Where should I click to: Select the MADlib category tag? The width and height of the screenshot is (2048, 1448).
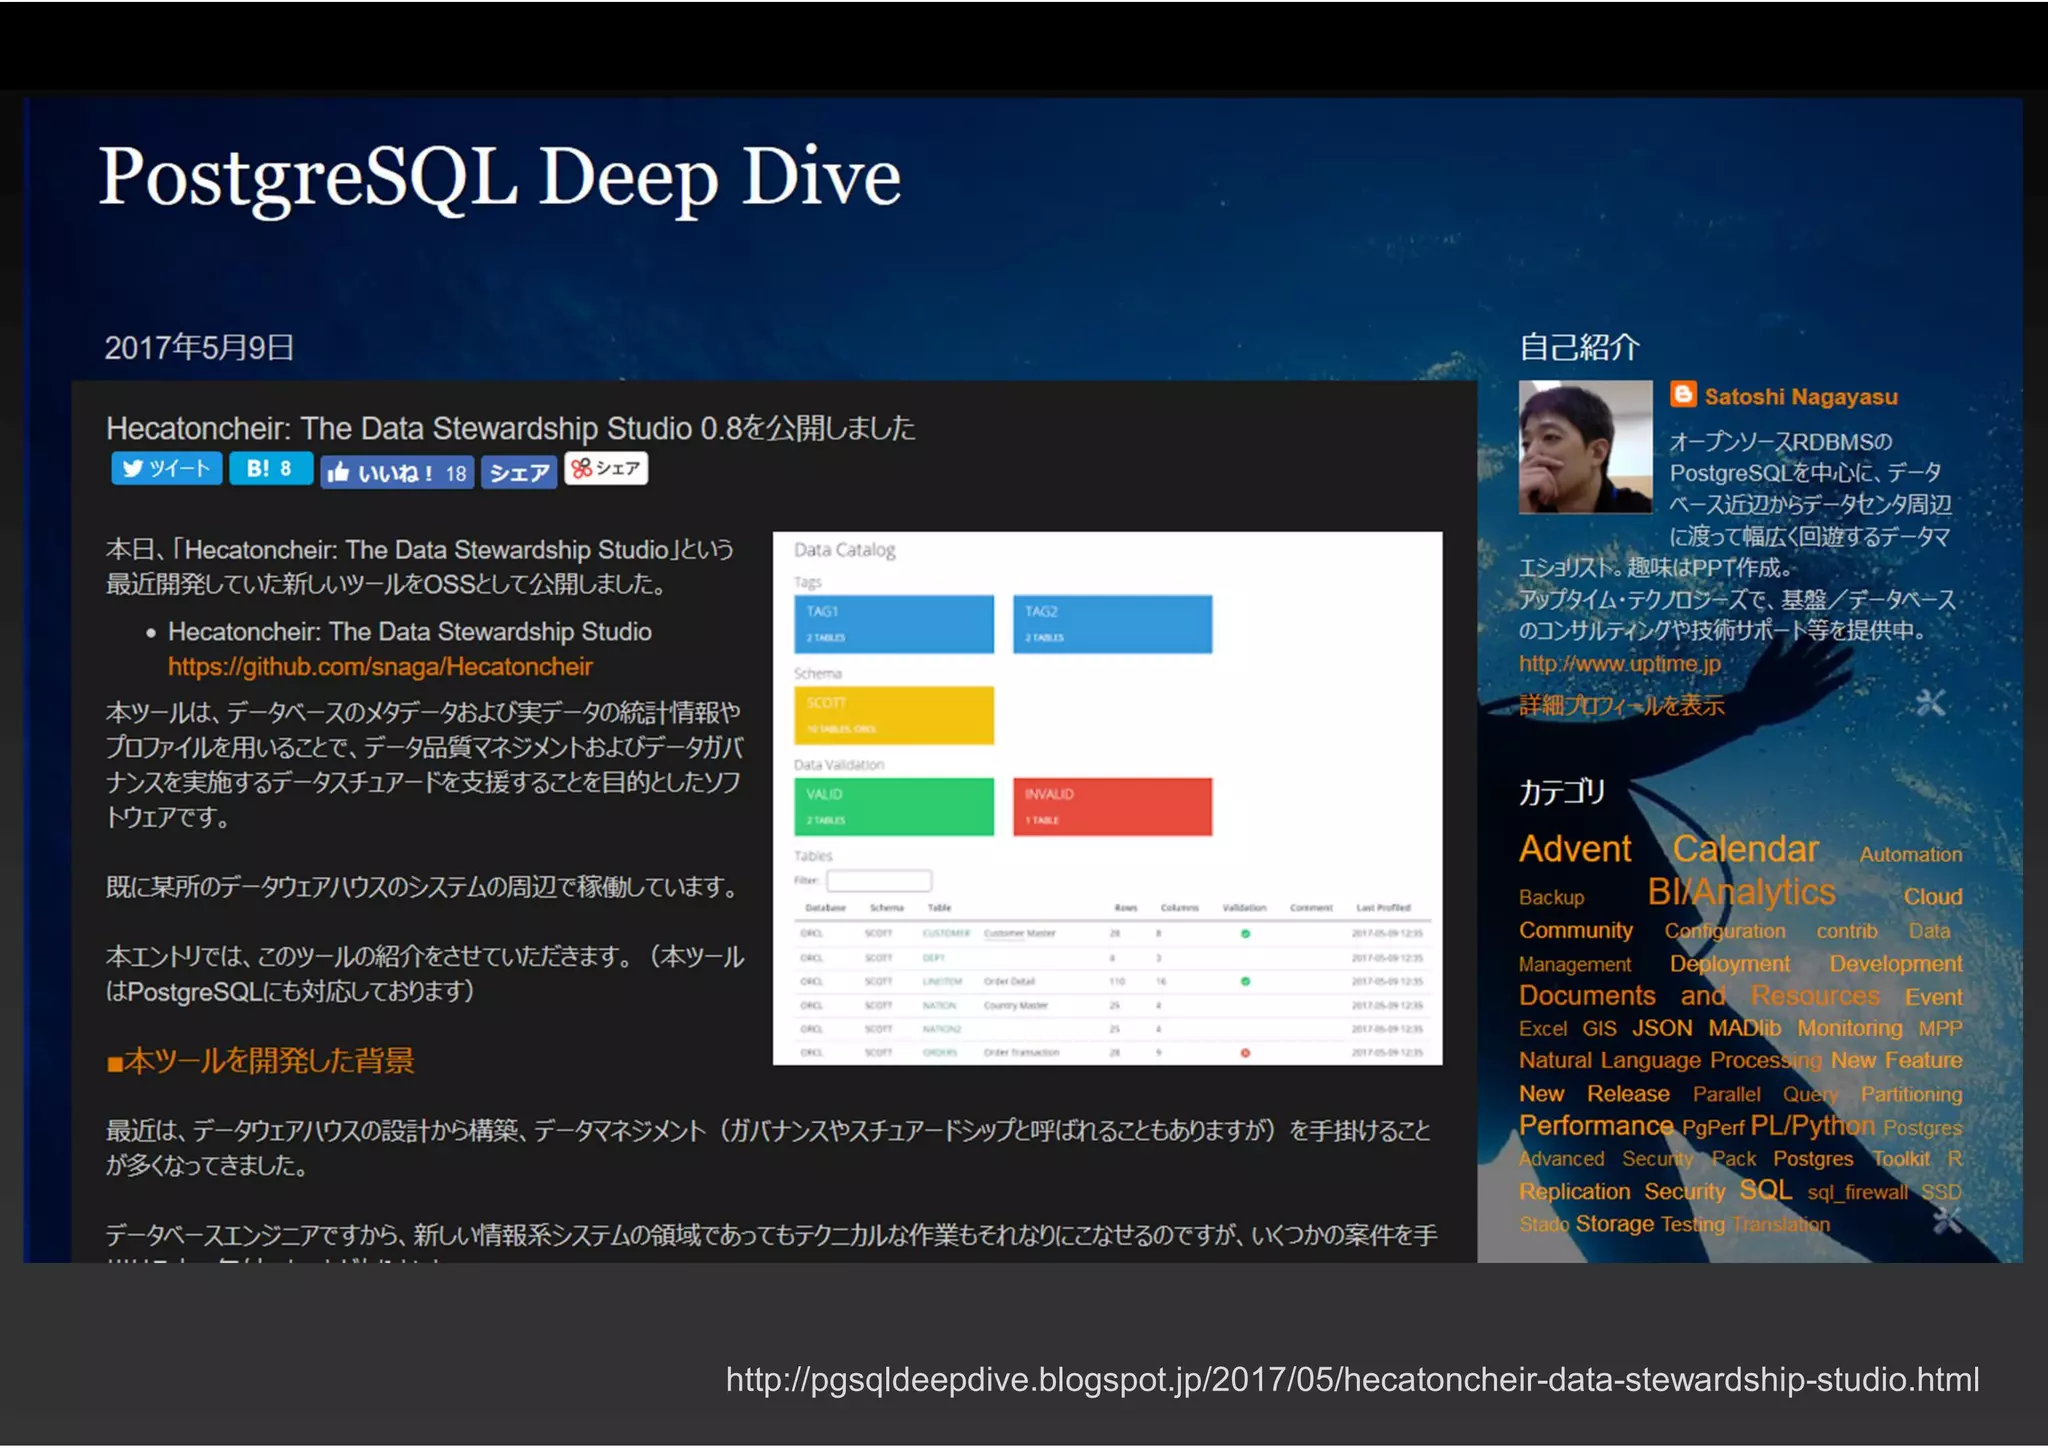(1744, 1028)
